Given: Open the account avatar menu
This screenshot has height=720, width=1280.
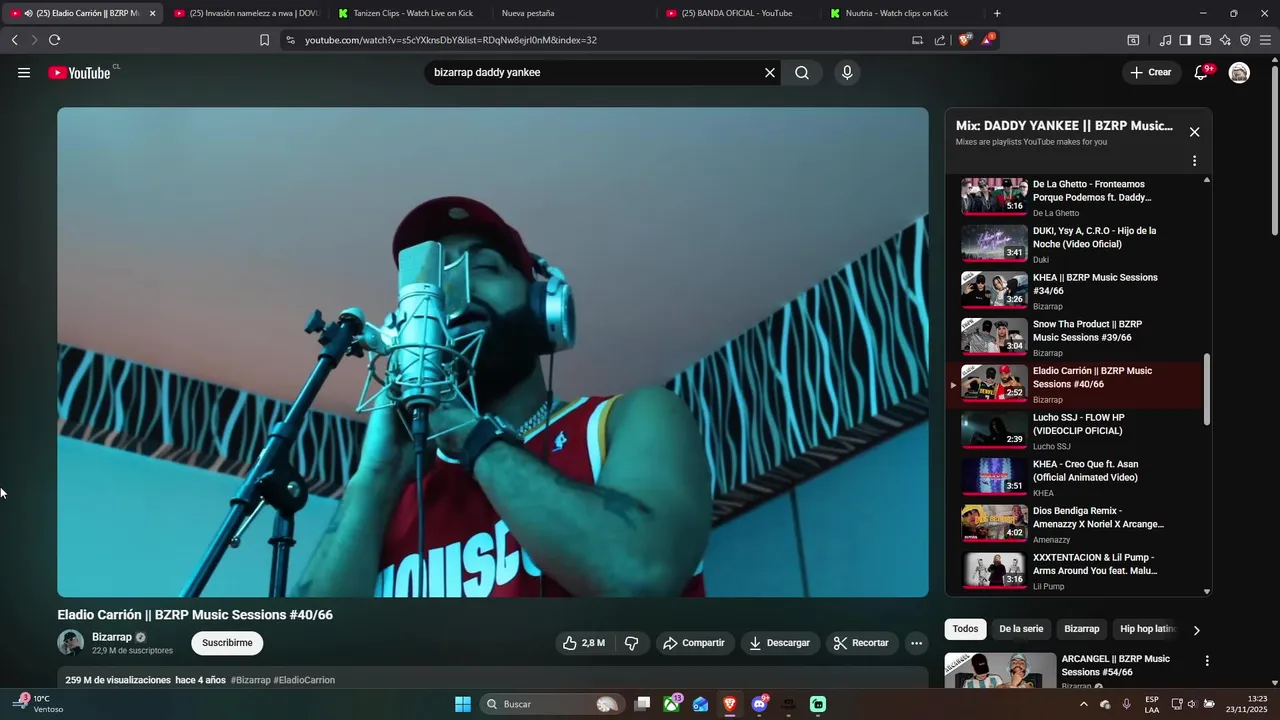Looking at the screenshot, I should pyautogui.click(x=1239, y=73).
